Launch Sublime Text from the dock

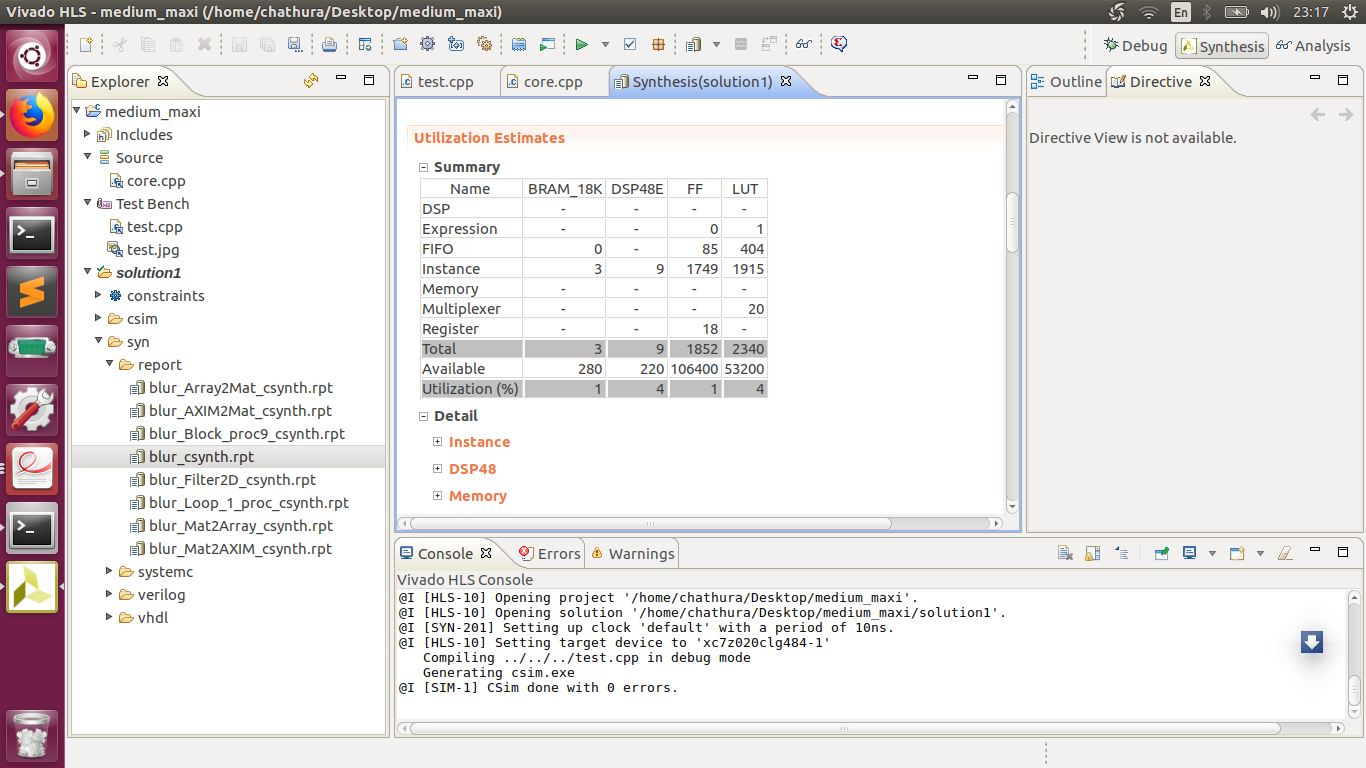32,292
